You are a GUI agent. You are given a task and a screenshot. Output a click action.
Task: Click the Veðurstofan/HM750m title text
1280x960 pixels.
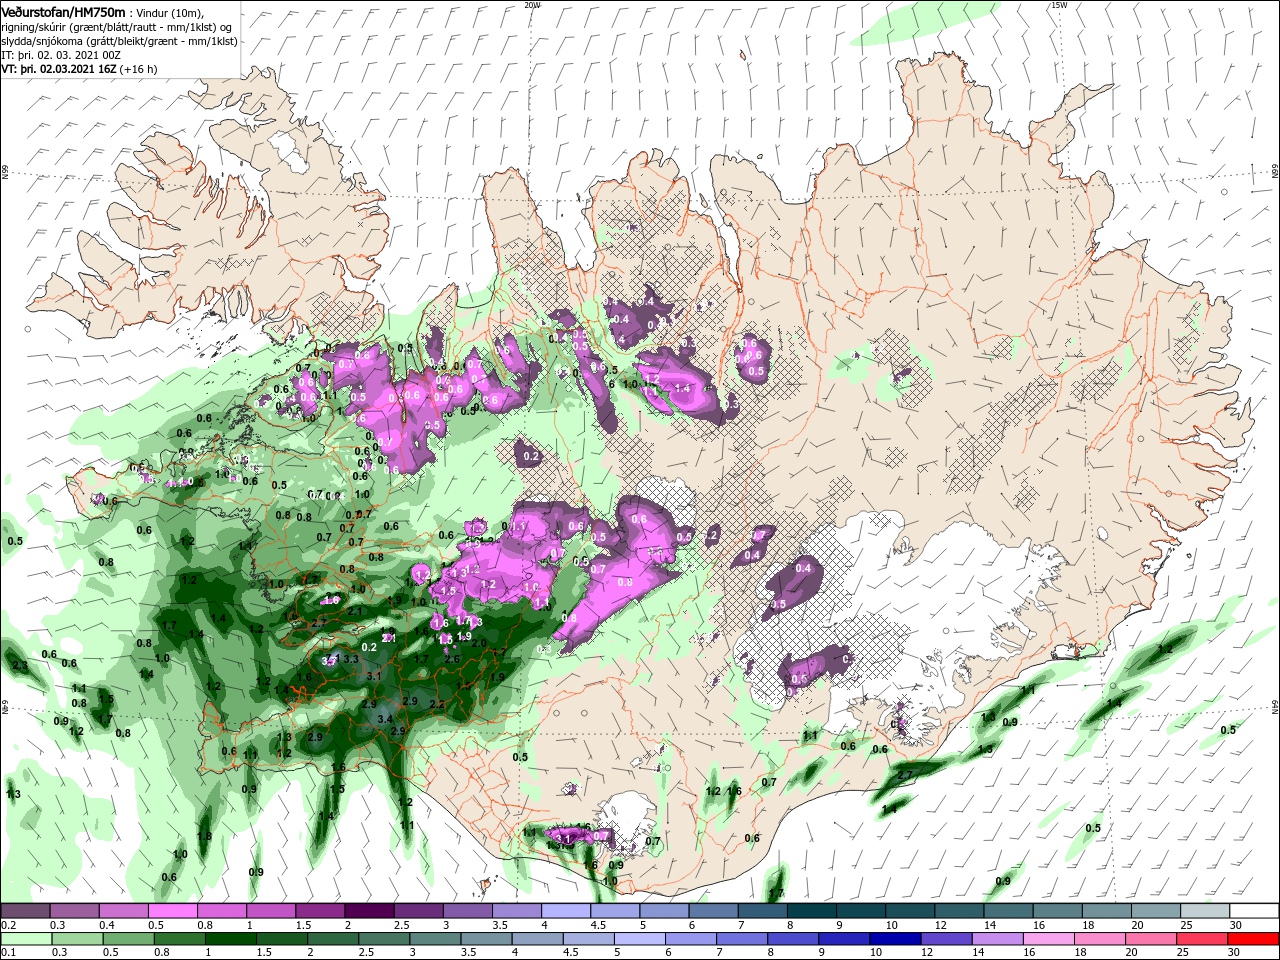point(64,12)
